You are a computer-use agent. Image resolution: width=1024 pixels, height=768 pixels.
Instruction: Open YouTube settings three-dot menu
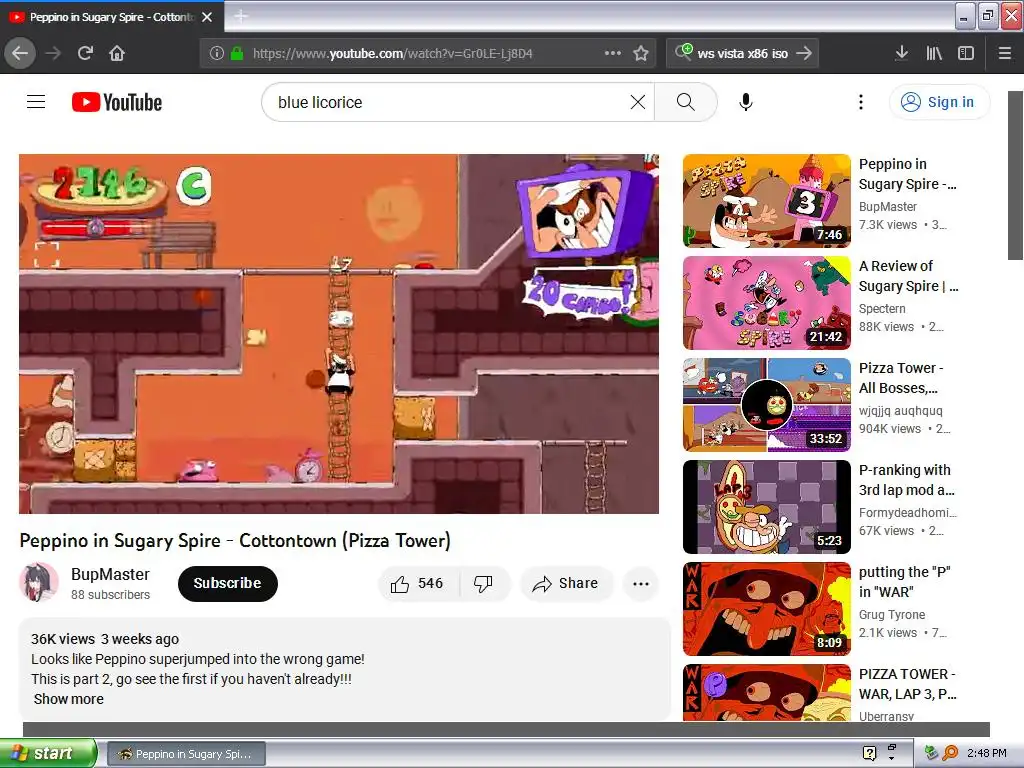pos(861,102)
